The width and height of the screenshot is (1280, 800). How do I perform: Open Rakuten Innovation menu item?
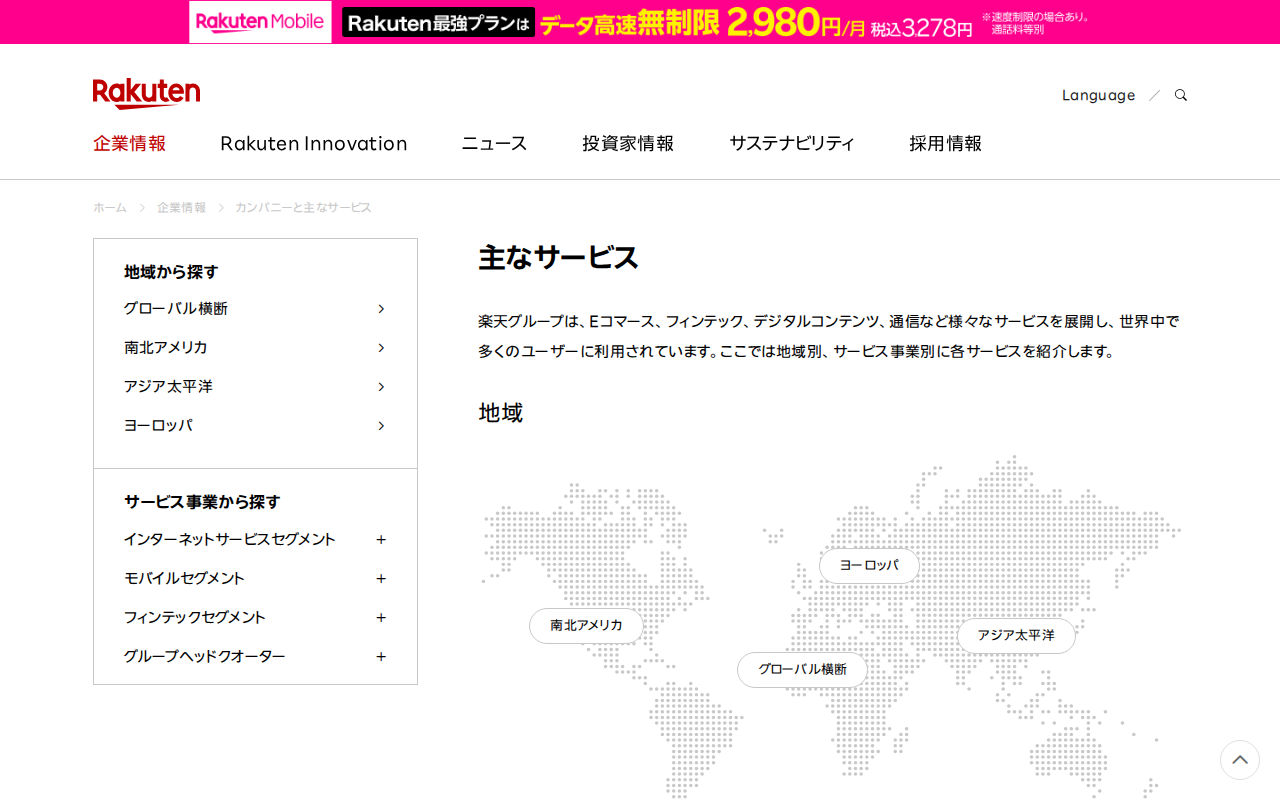click(313, 143)
